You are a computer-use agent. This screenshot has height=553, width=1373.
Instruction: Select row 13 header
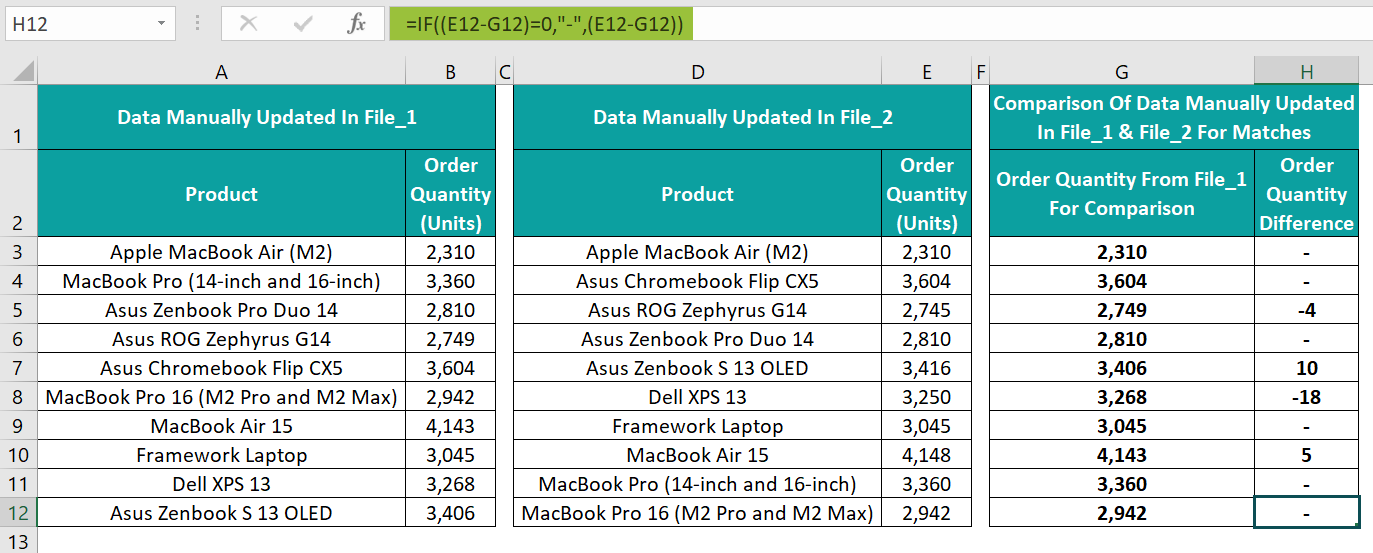pyautogui.click(x=19, y=541)
